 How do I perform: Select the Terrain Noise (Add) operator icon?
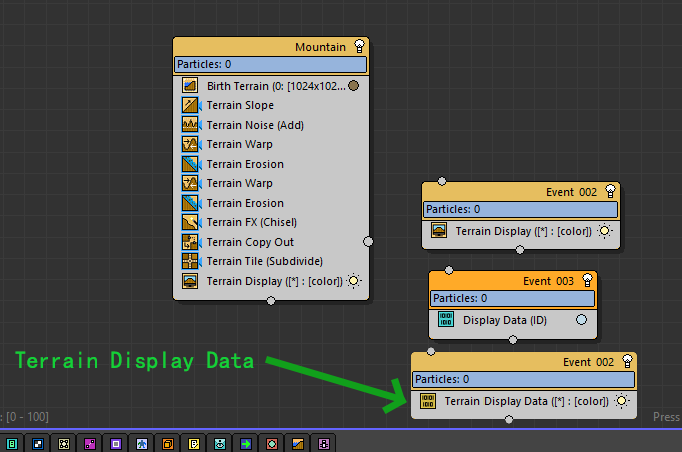(190, 125)
